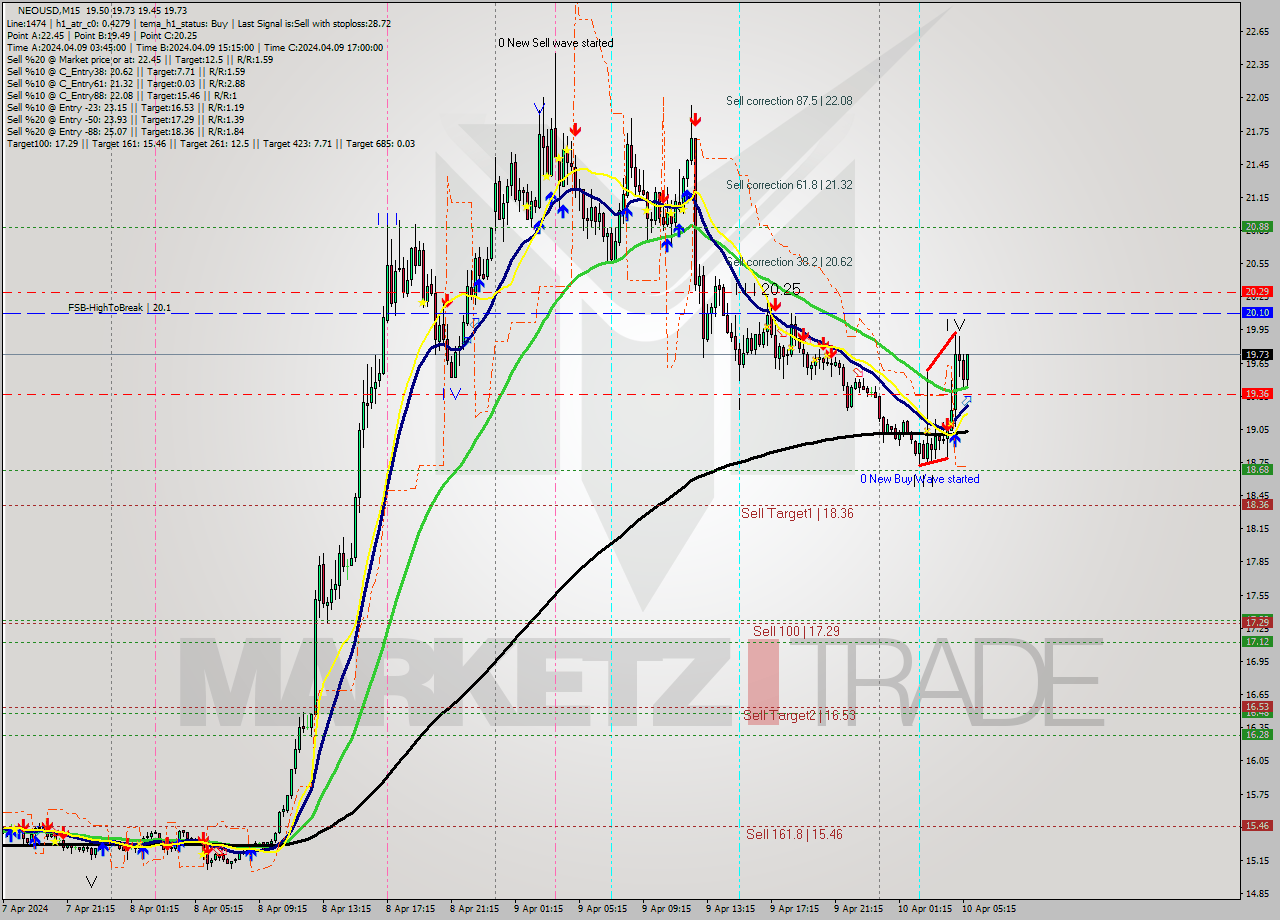Screen dimensions: 1280x920
Task: Click the '0 New Sell wave started' label
Action: pos(556,43)
